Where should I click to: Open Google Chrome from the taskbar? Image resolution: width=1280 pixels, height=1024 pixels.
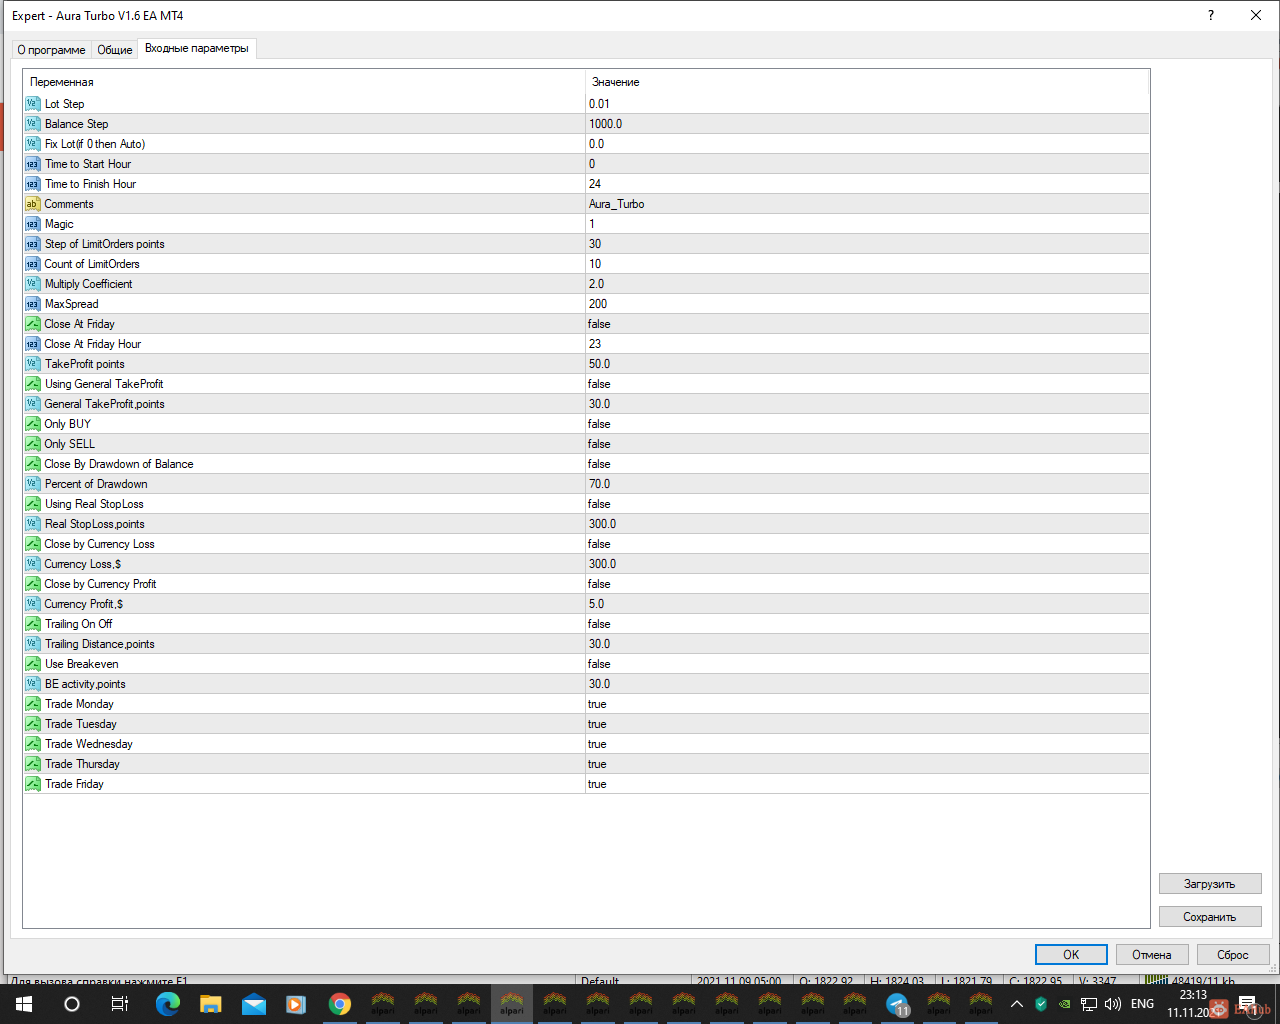340,1004
